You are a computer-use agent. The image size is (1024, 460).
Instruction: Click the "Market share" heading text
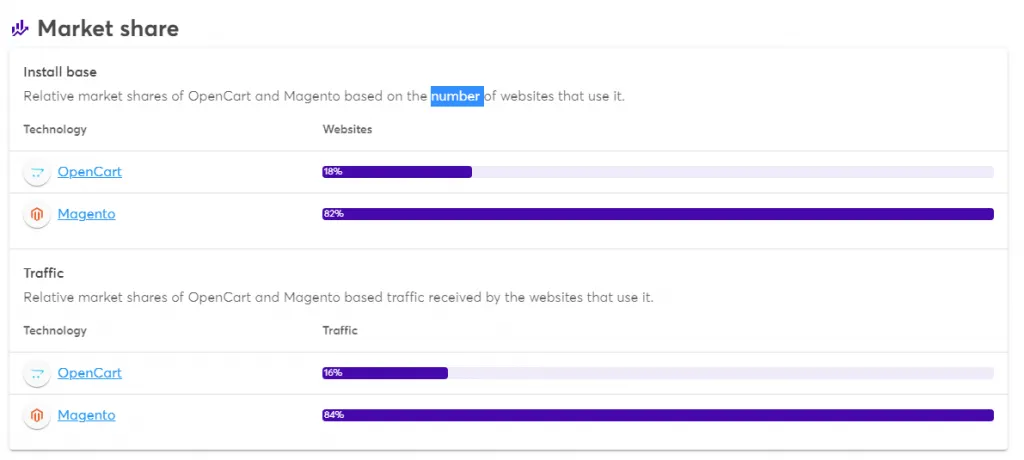tap(108, 28)
